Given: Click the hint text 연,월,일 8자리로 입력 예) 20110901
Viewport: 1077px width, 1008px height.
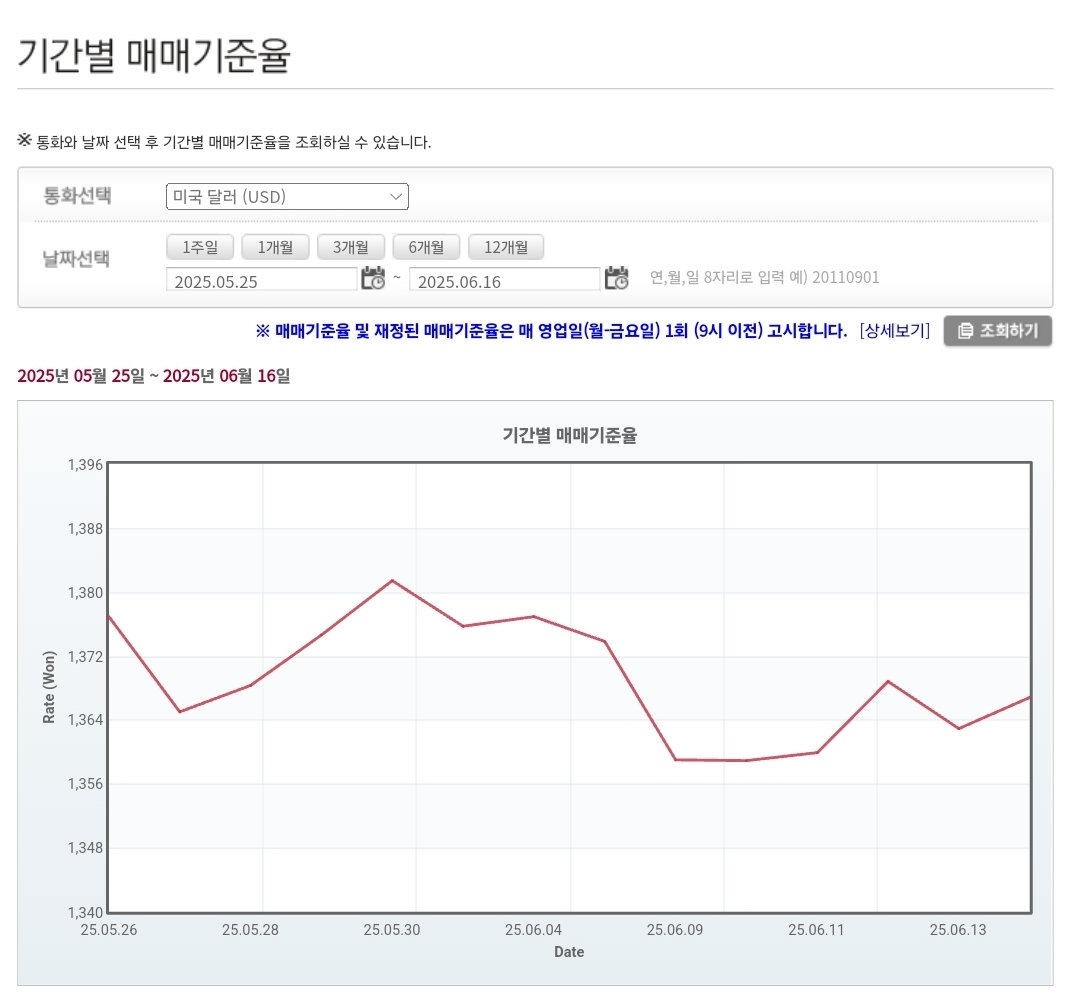Looking at the screenshot, I should pos(764,277).
